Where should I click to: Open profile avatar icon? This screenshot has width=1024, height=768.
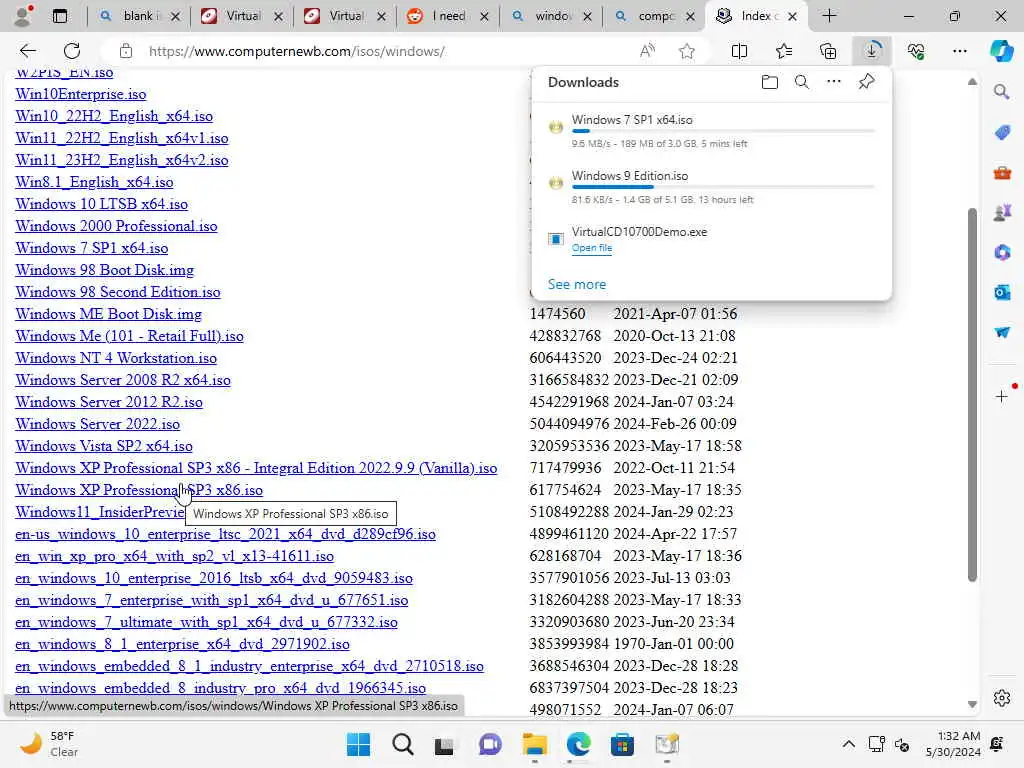23,16
